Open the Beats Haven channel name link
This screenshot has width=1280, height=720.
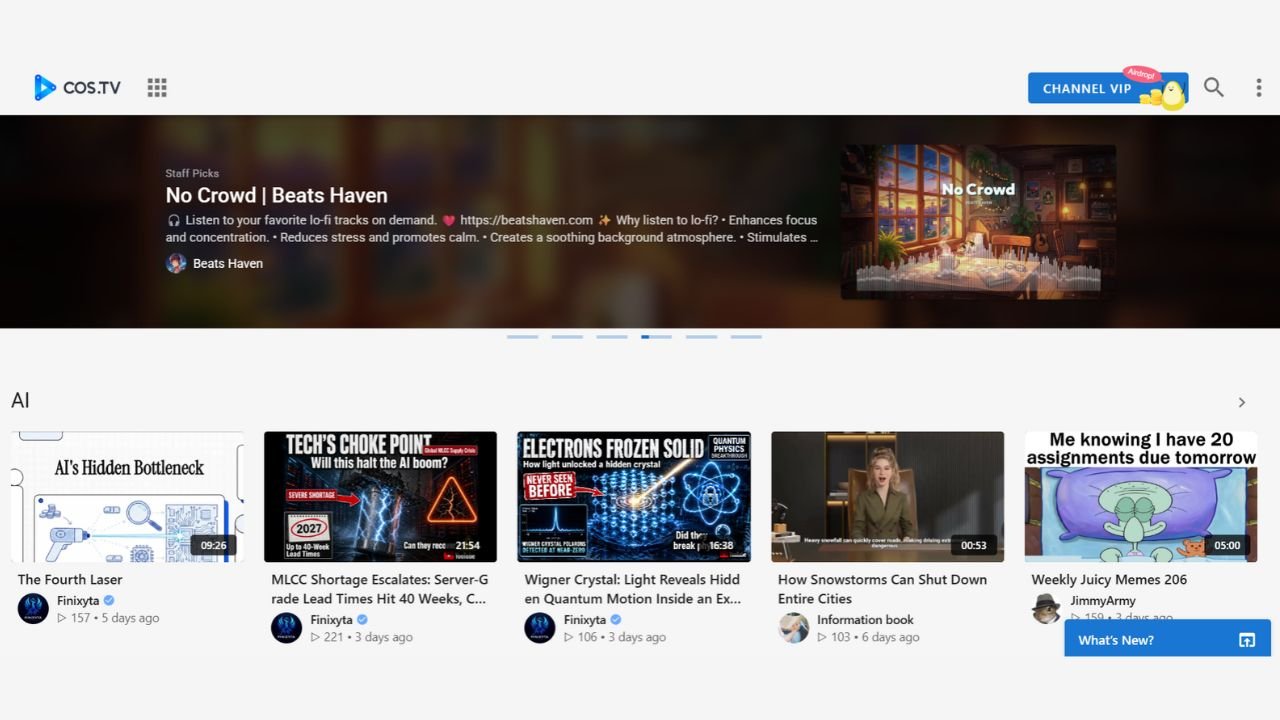click(228, 263)
